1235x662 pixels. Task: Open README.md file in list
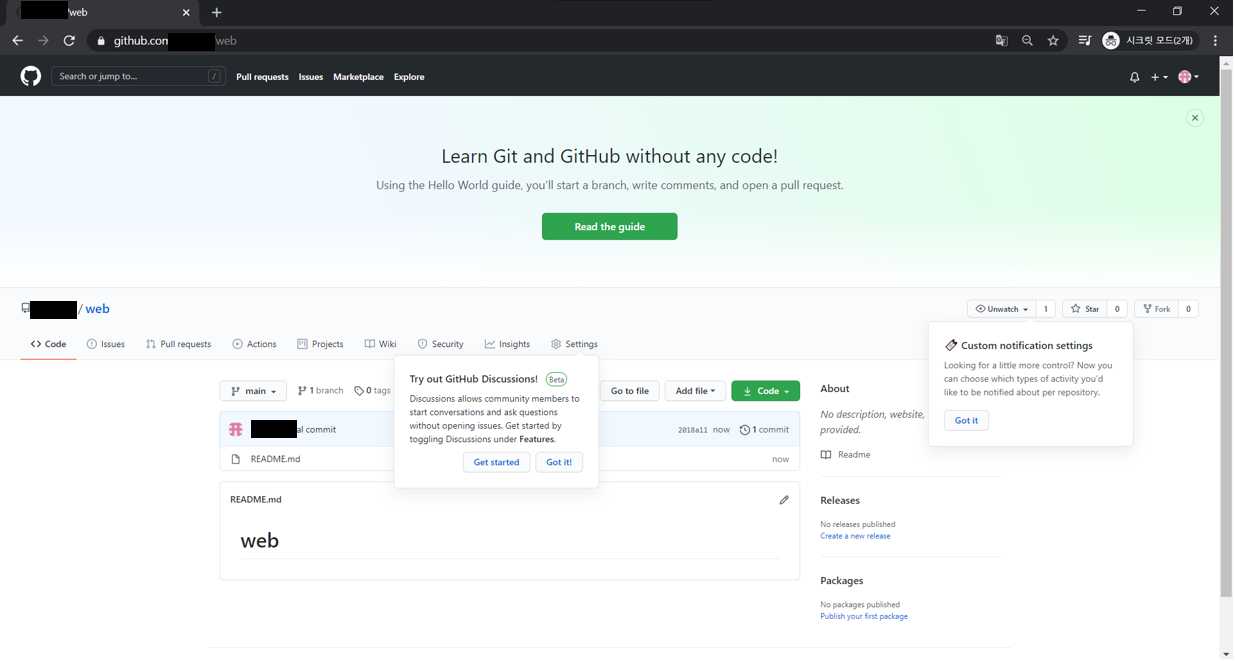[275, 459]
